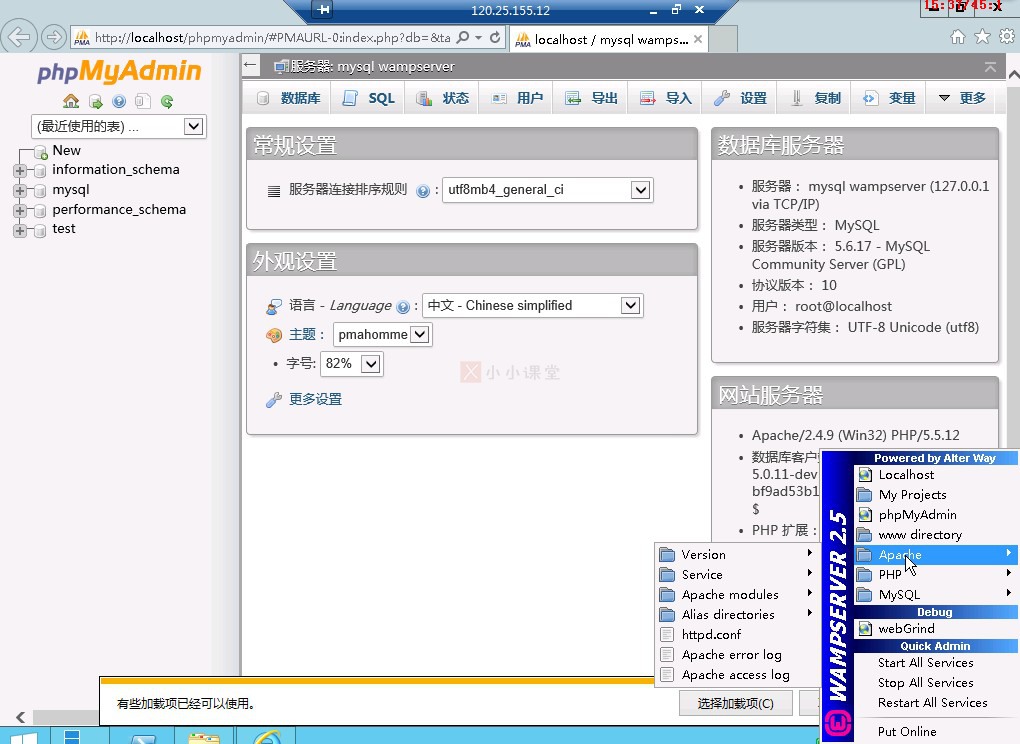Screen dimensions: 1020x744
Task: Open the language dropdown Chinese simplified
Action: tap(533, 306)
